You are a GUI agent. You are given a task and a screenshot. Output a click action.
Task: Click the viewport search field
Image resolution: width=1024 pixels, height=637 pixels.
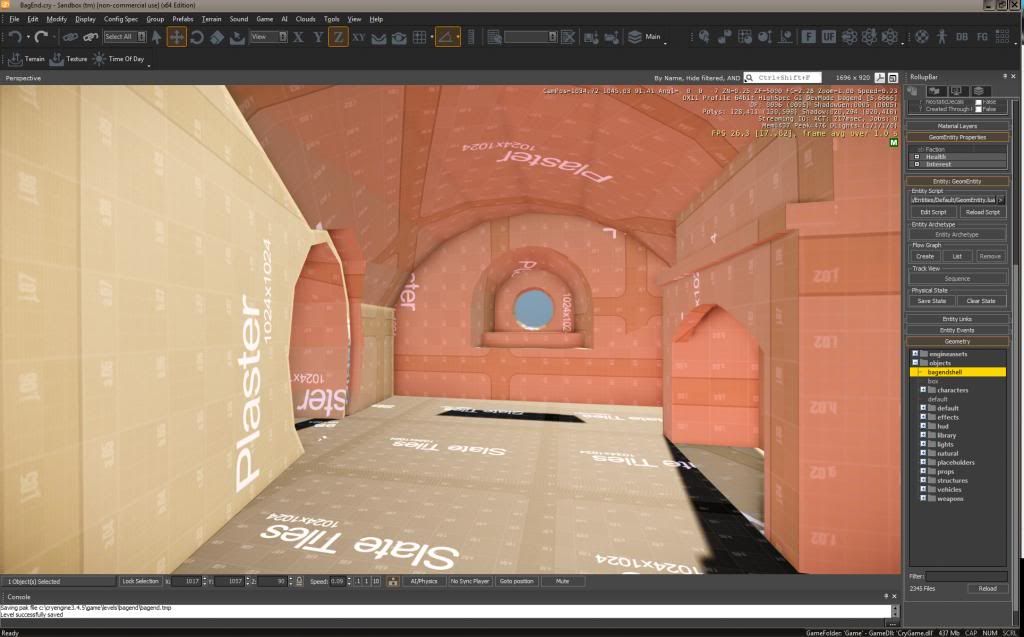point(787,77)
